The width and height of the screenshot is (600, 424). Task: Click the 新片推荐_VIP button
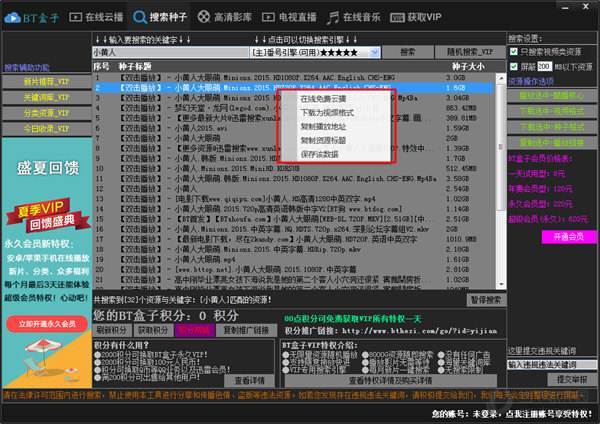pyautogui.click(x=47, y=82)
